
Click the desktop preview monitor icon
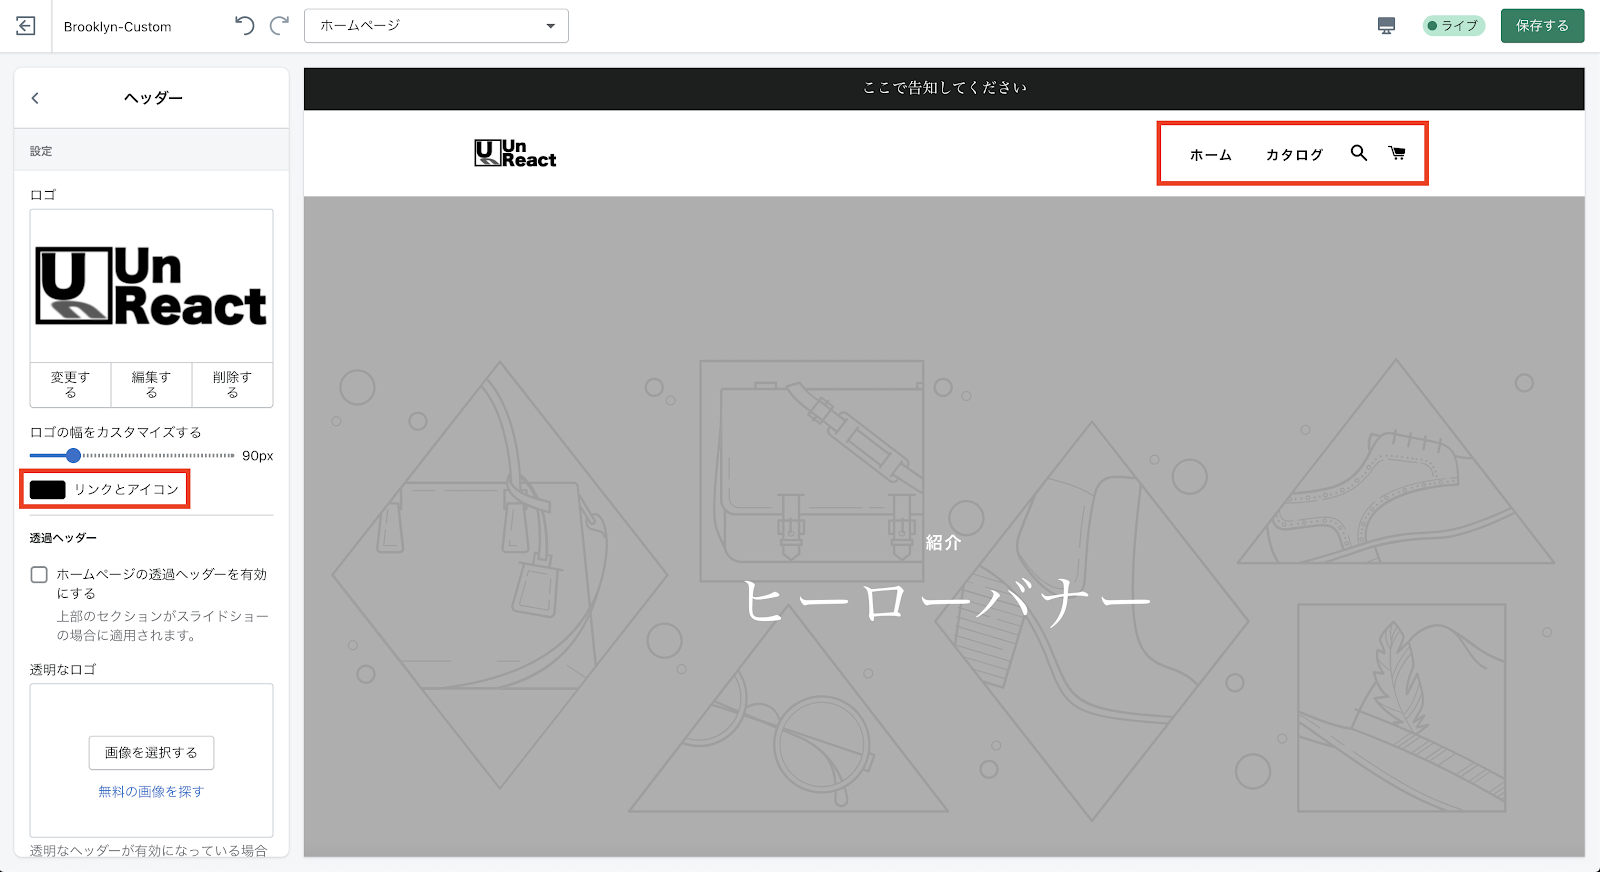click(1386, 26)
